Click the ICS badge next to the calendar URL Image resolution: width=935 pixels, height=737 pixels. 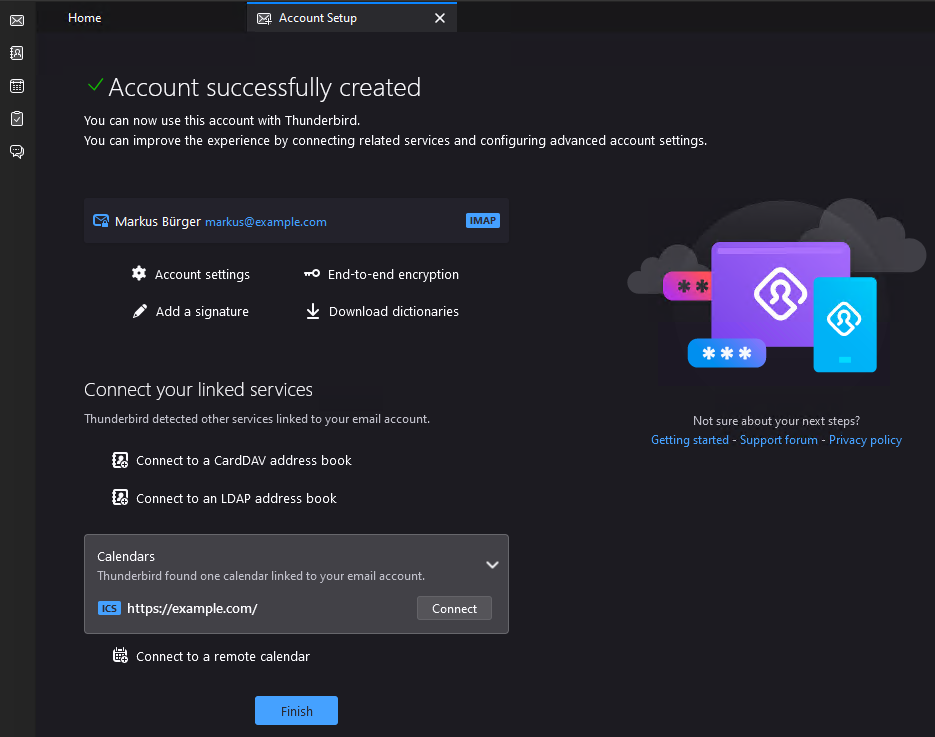pyautogui.click(x=109, y=607)
